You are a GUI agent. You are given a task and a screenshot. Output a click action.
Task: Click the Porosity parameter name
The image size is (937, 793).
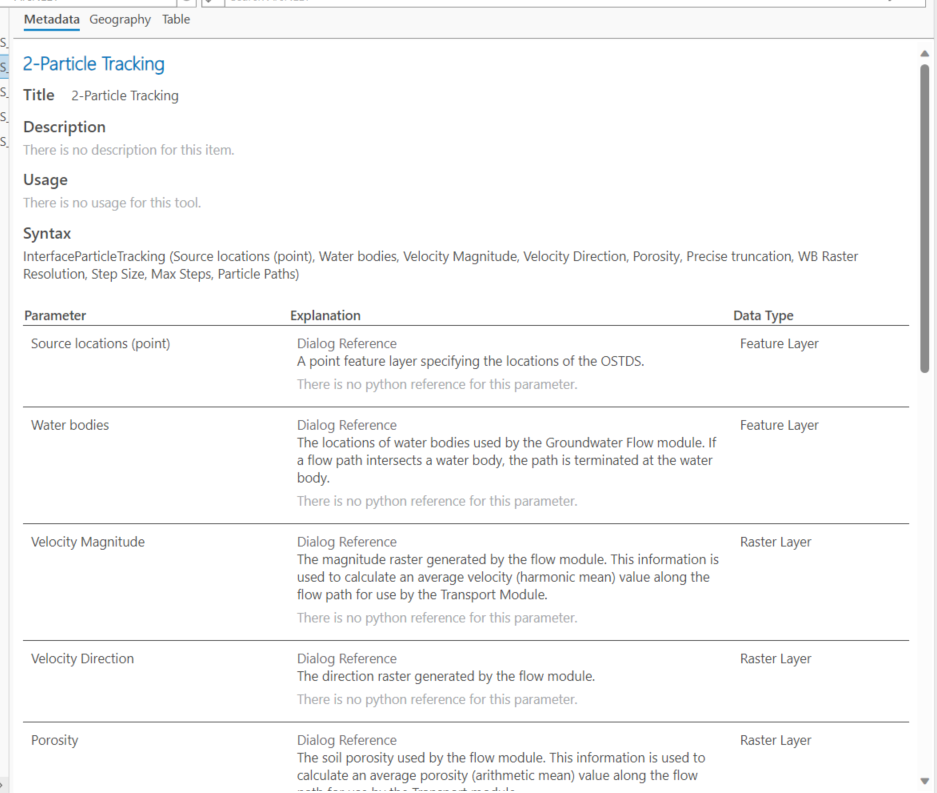coord(54,740)
